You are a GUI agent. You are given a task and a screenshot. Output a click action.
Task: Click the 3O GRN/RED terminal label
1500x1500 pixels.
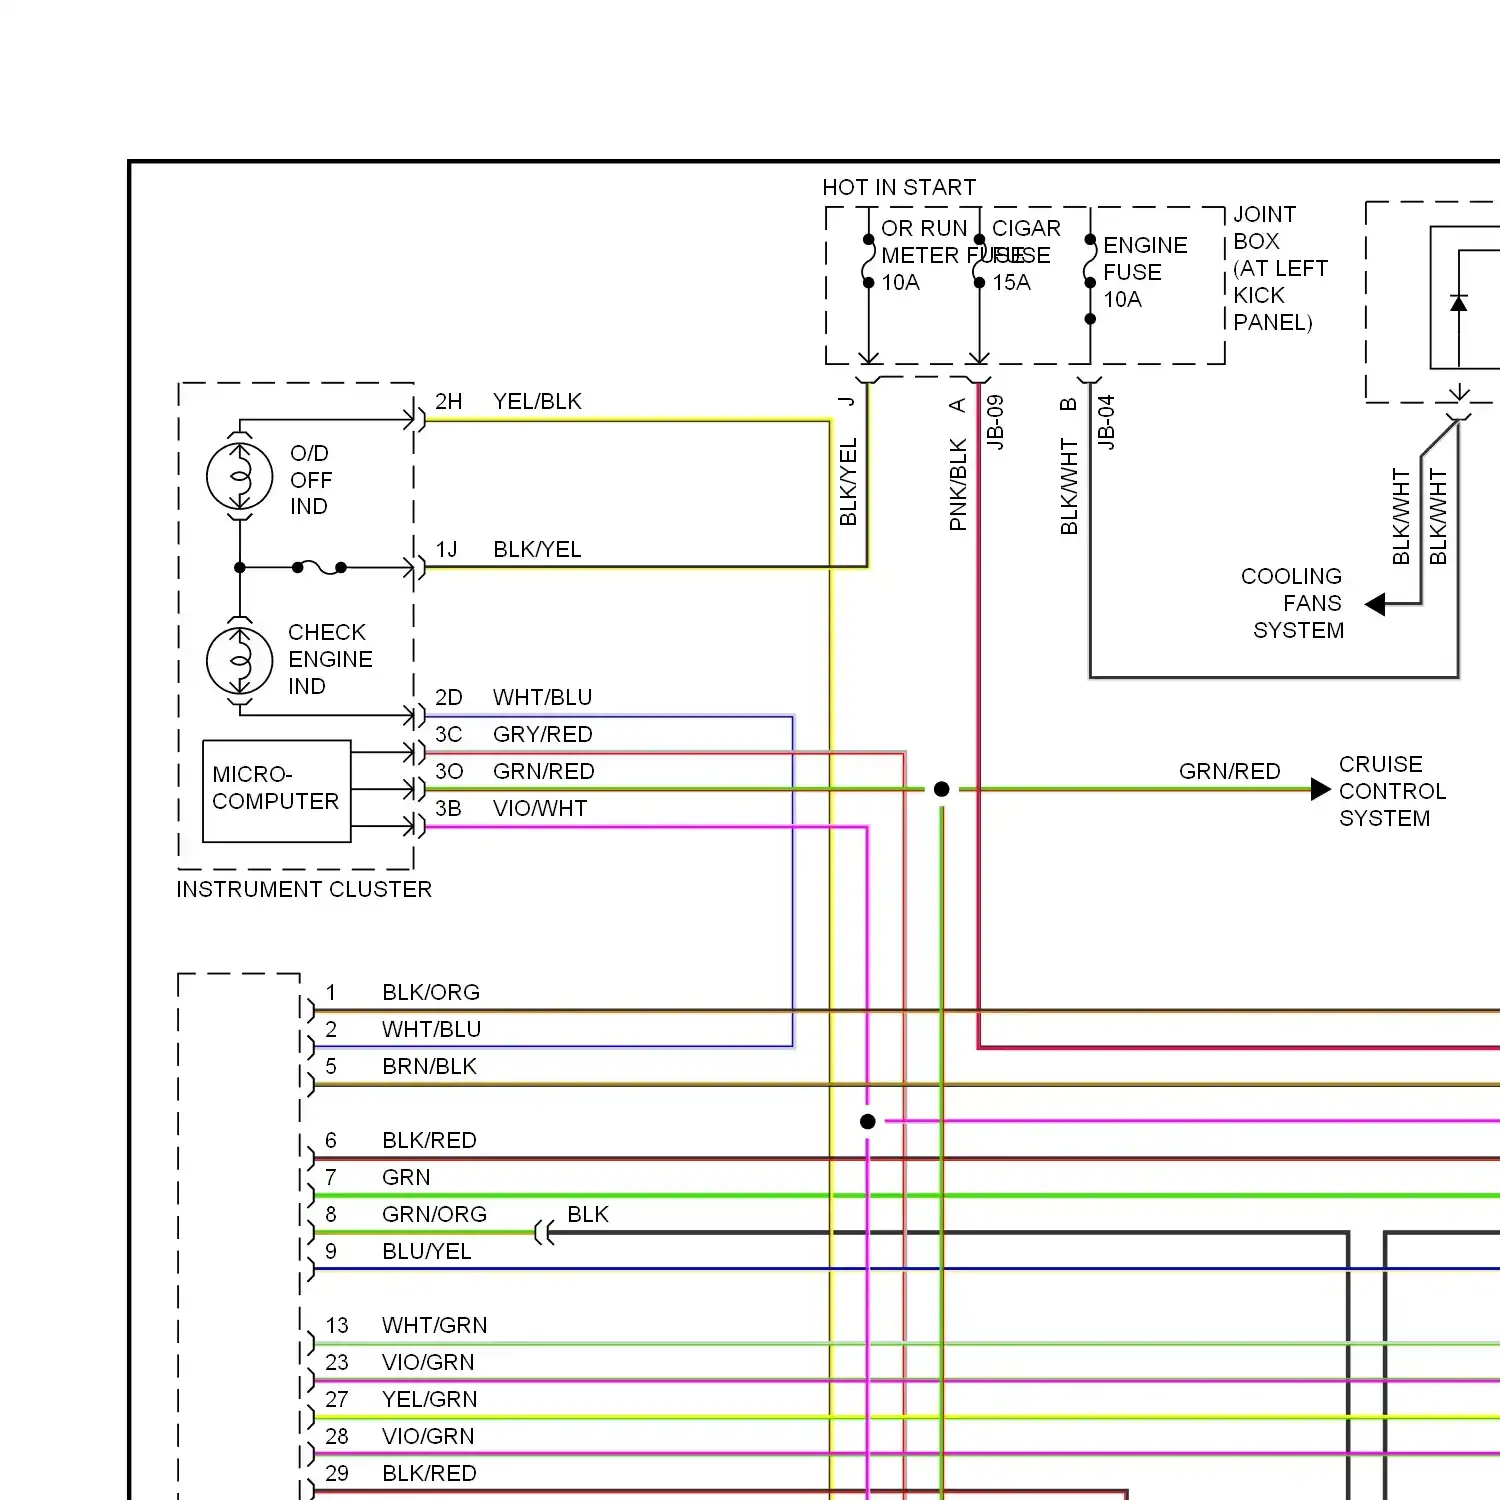pos(514,772)
